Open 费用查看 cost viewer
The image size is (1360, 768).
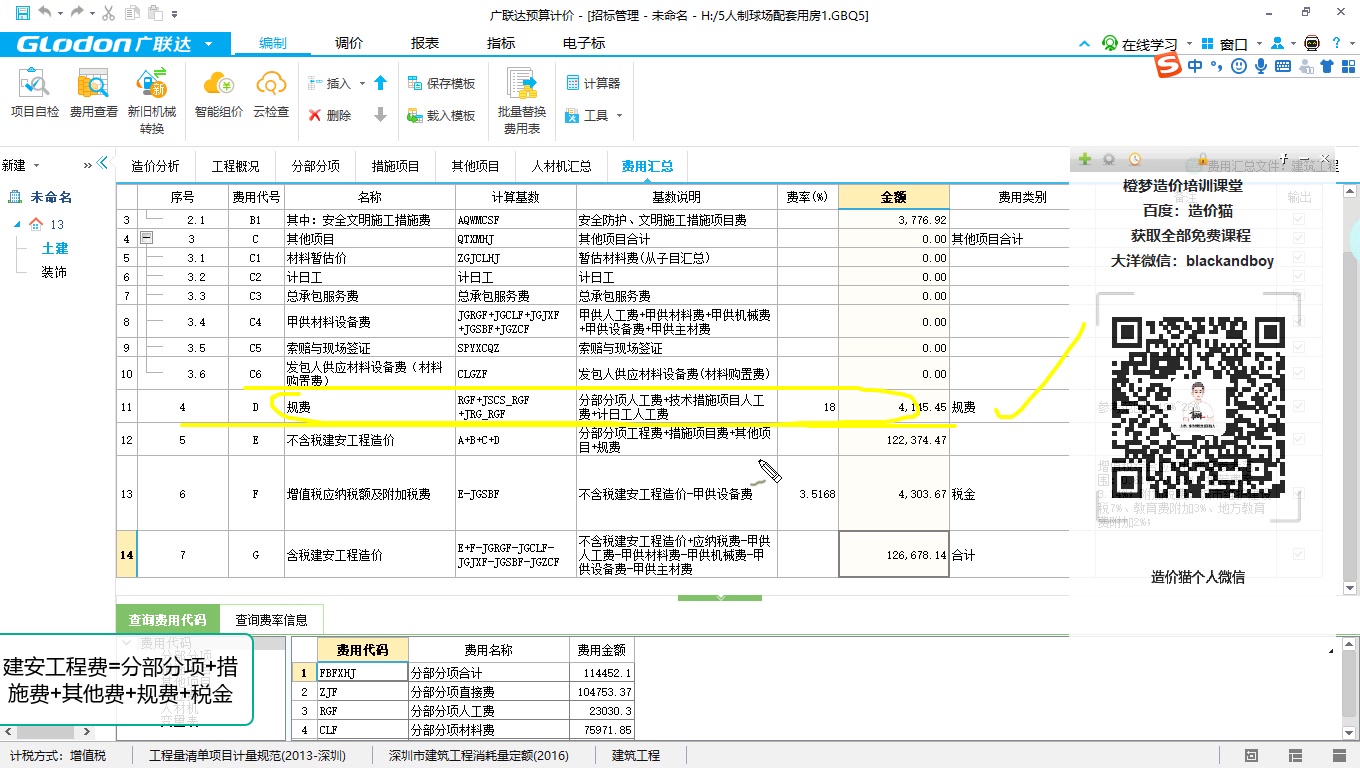click(94, 95)
